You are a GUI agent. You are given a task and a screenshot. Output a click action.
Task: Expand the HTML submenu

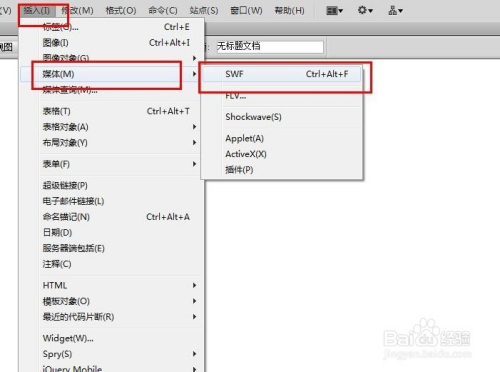point(112,285)
